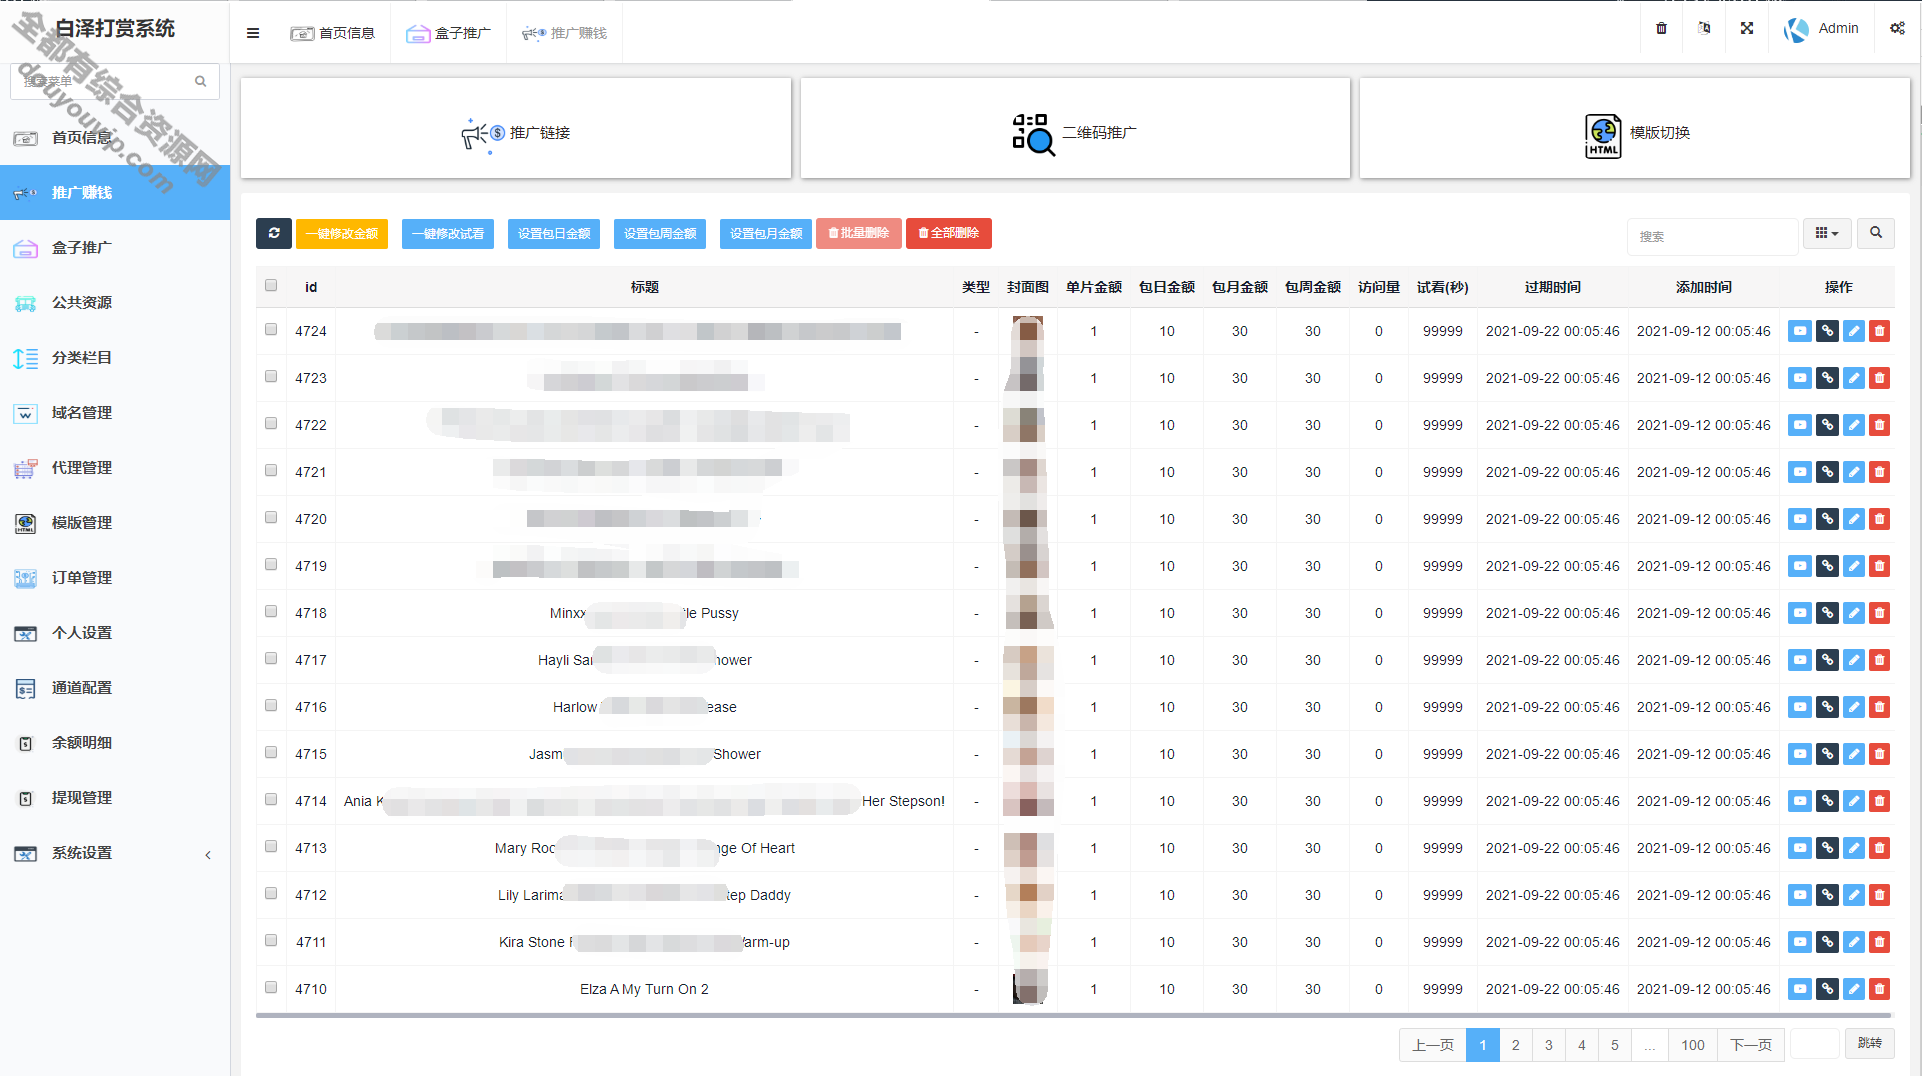Click the 下一页 pagination button
The height and width of the screenshot is (1076, 1922).
click(1751, 1045)
